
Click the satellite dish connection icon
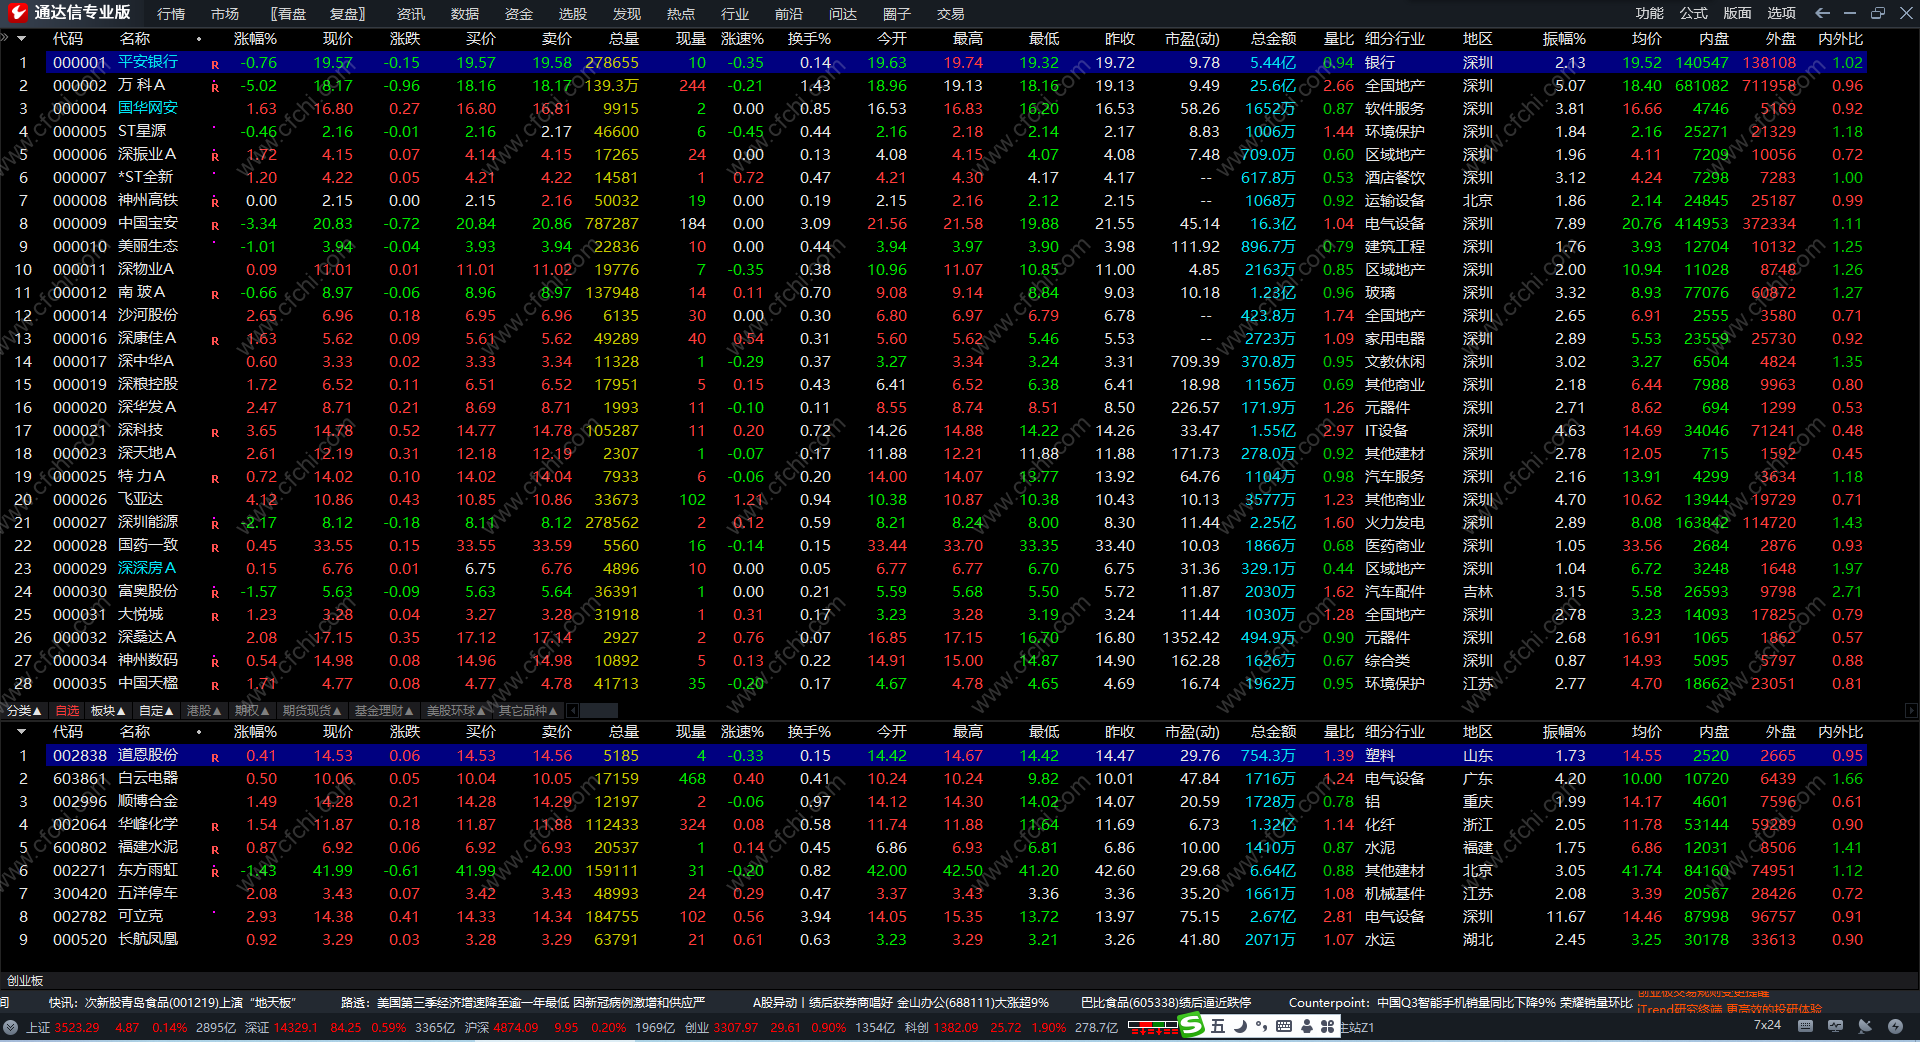[1865, 1025]
